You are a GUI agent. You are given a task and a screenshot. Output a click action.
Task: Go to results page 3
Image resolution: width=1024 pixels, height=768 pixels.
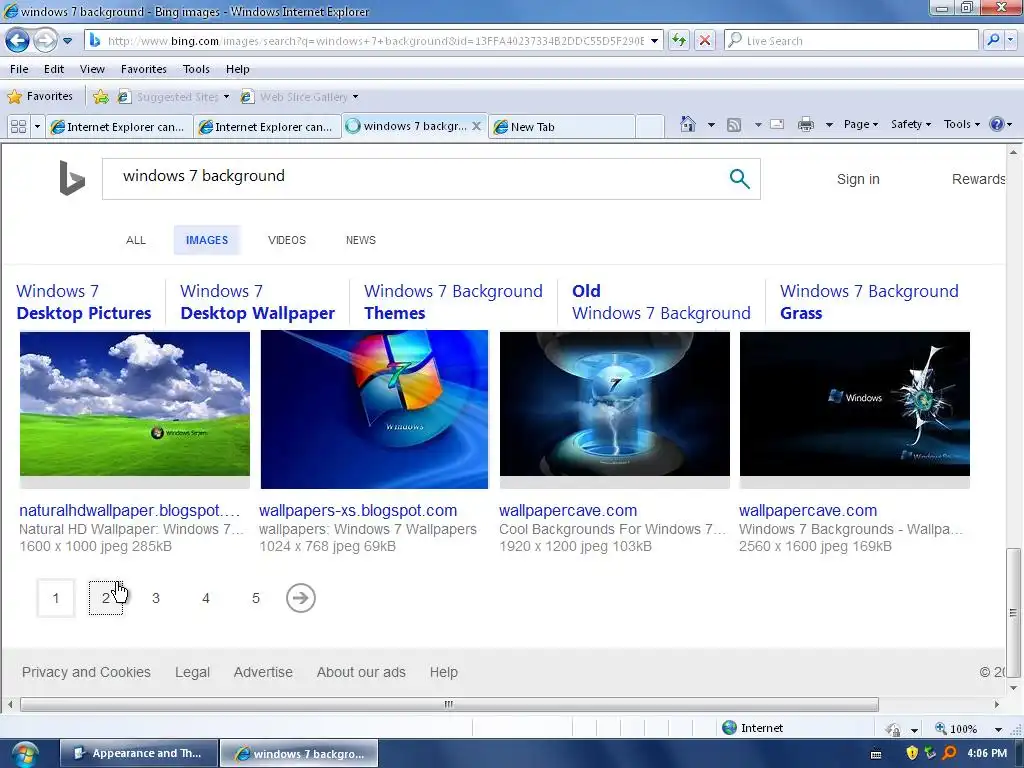tap(155, 598)
